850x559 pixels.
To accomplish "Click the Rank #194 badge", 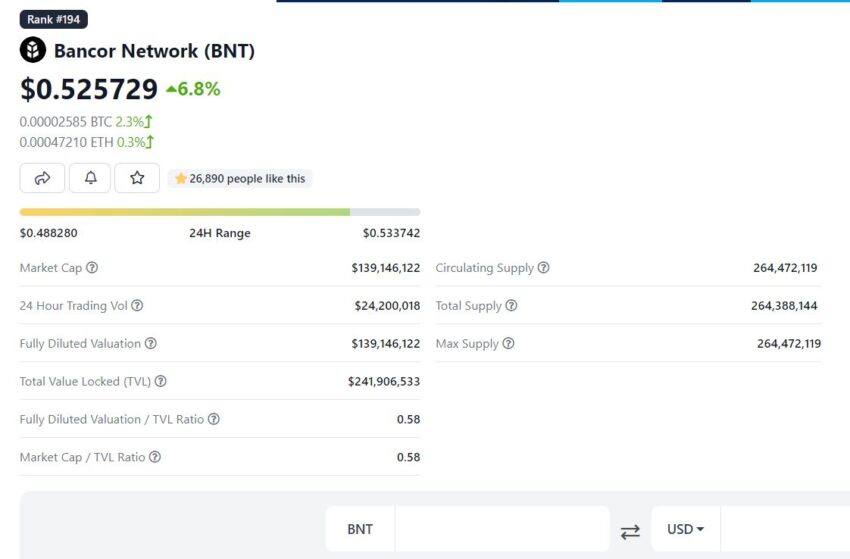I will pos(54,19).
